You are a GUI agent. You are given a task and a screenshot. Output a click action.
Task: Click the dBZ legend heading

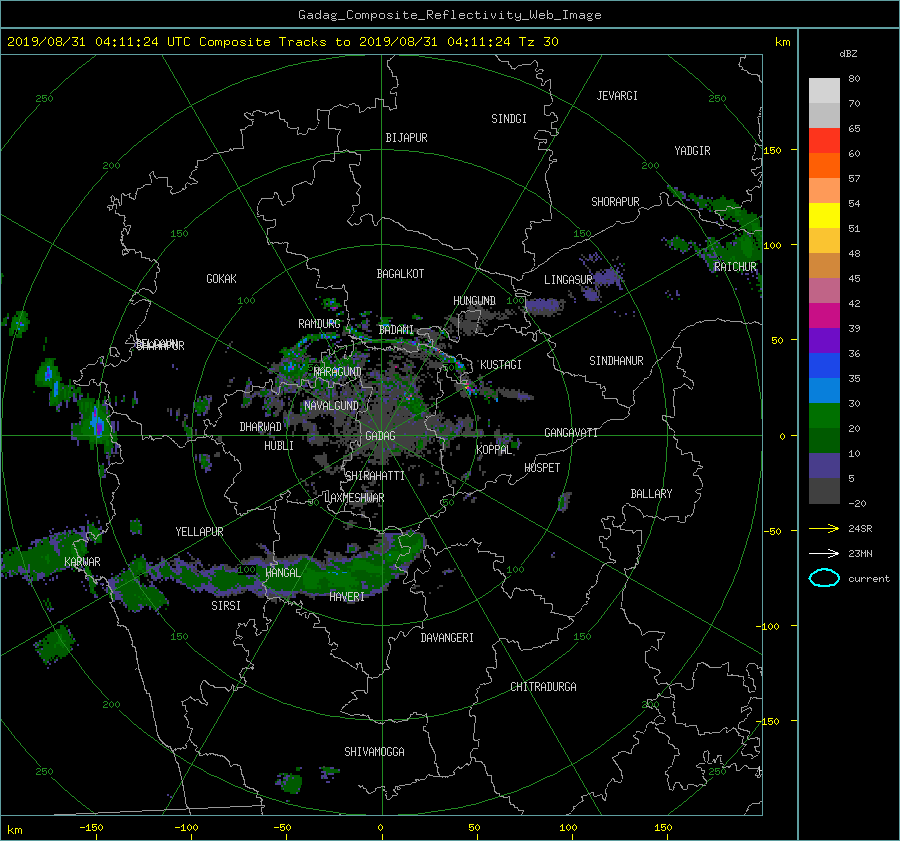click(x=848, y=53)
